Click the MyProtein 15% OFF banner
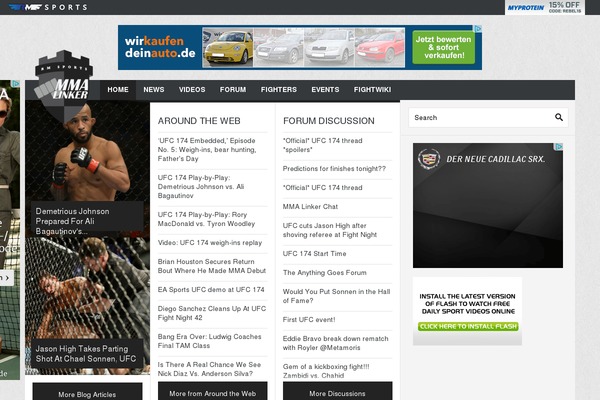 click(x=545, y=7)
